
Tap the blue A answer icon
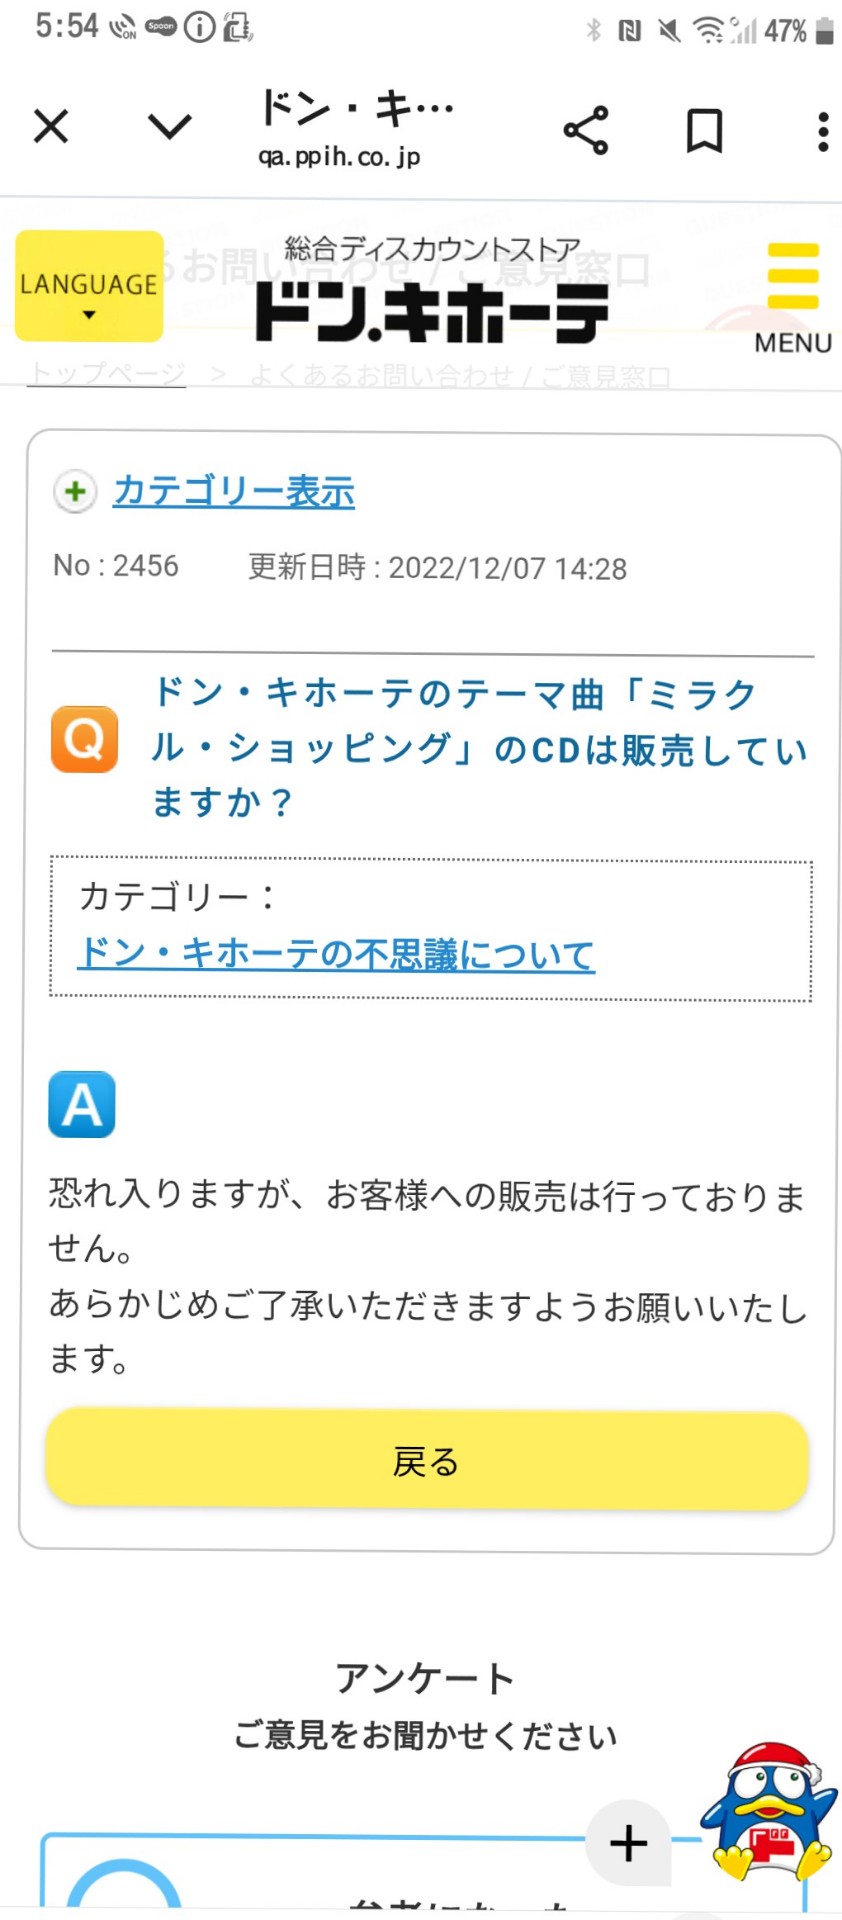pyautogui.click(x=81, y=1104)
